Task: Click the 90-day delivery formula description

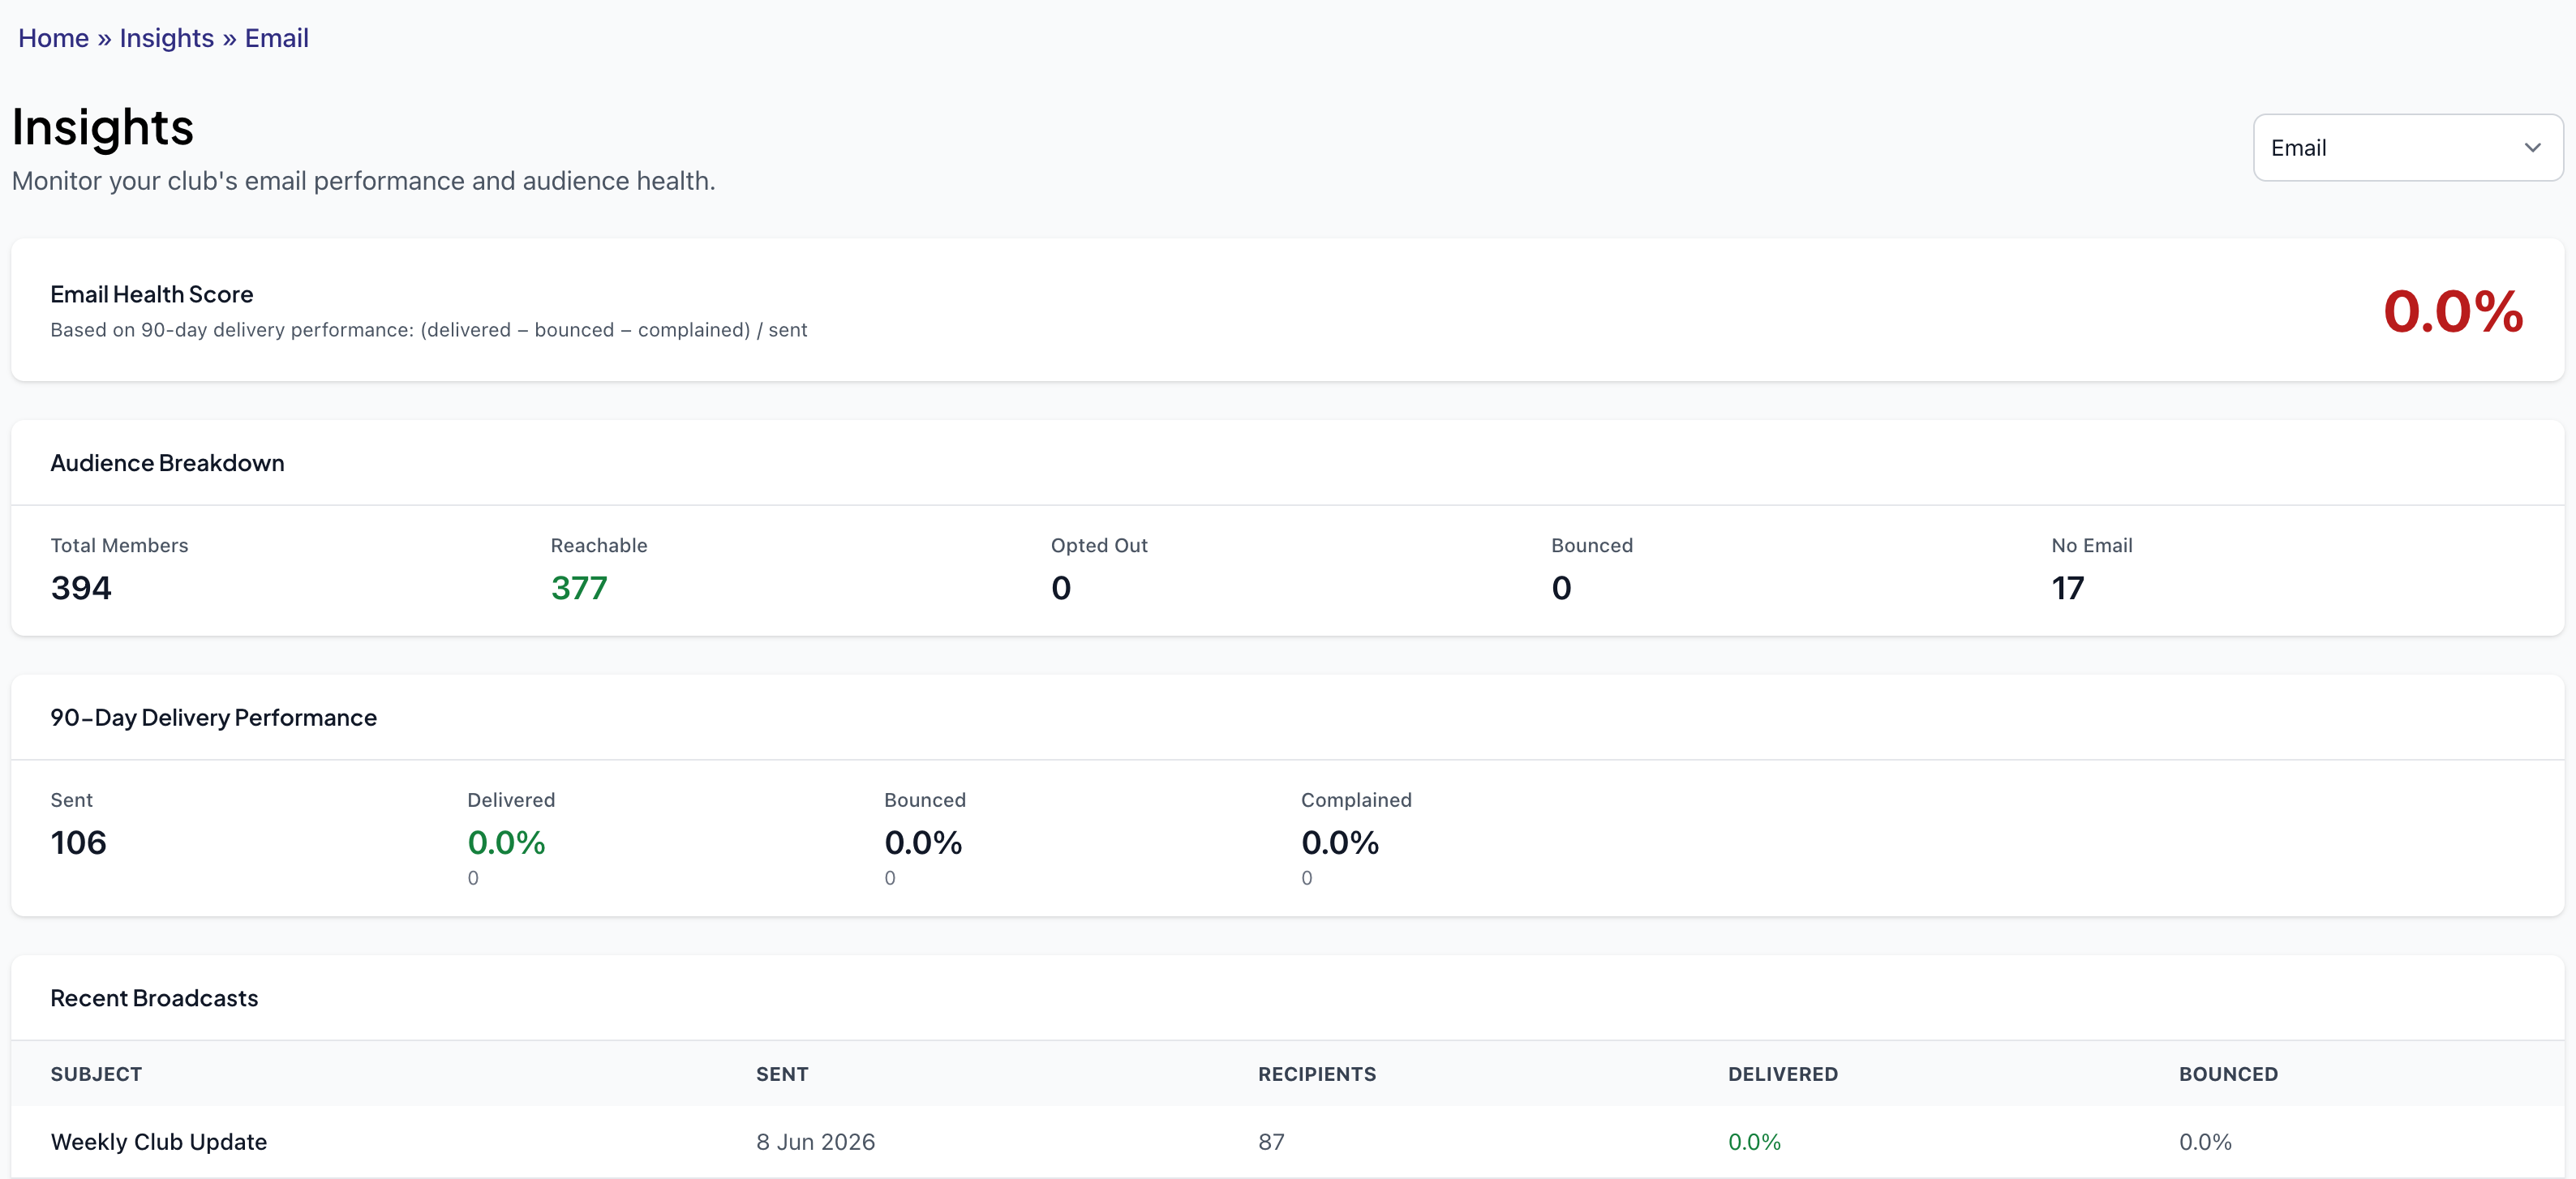Action: [x=429, y=330]
